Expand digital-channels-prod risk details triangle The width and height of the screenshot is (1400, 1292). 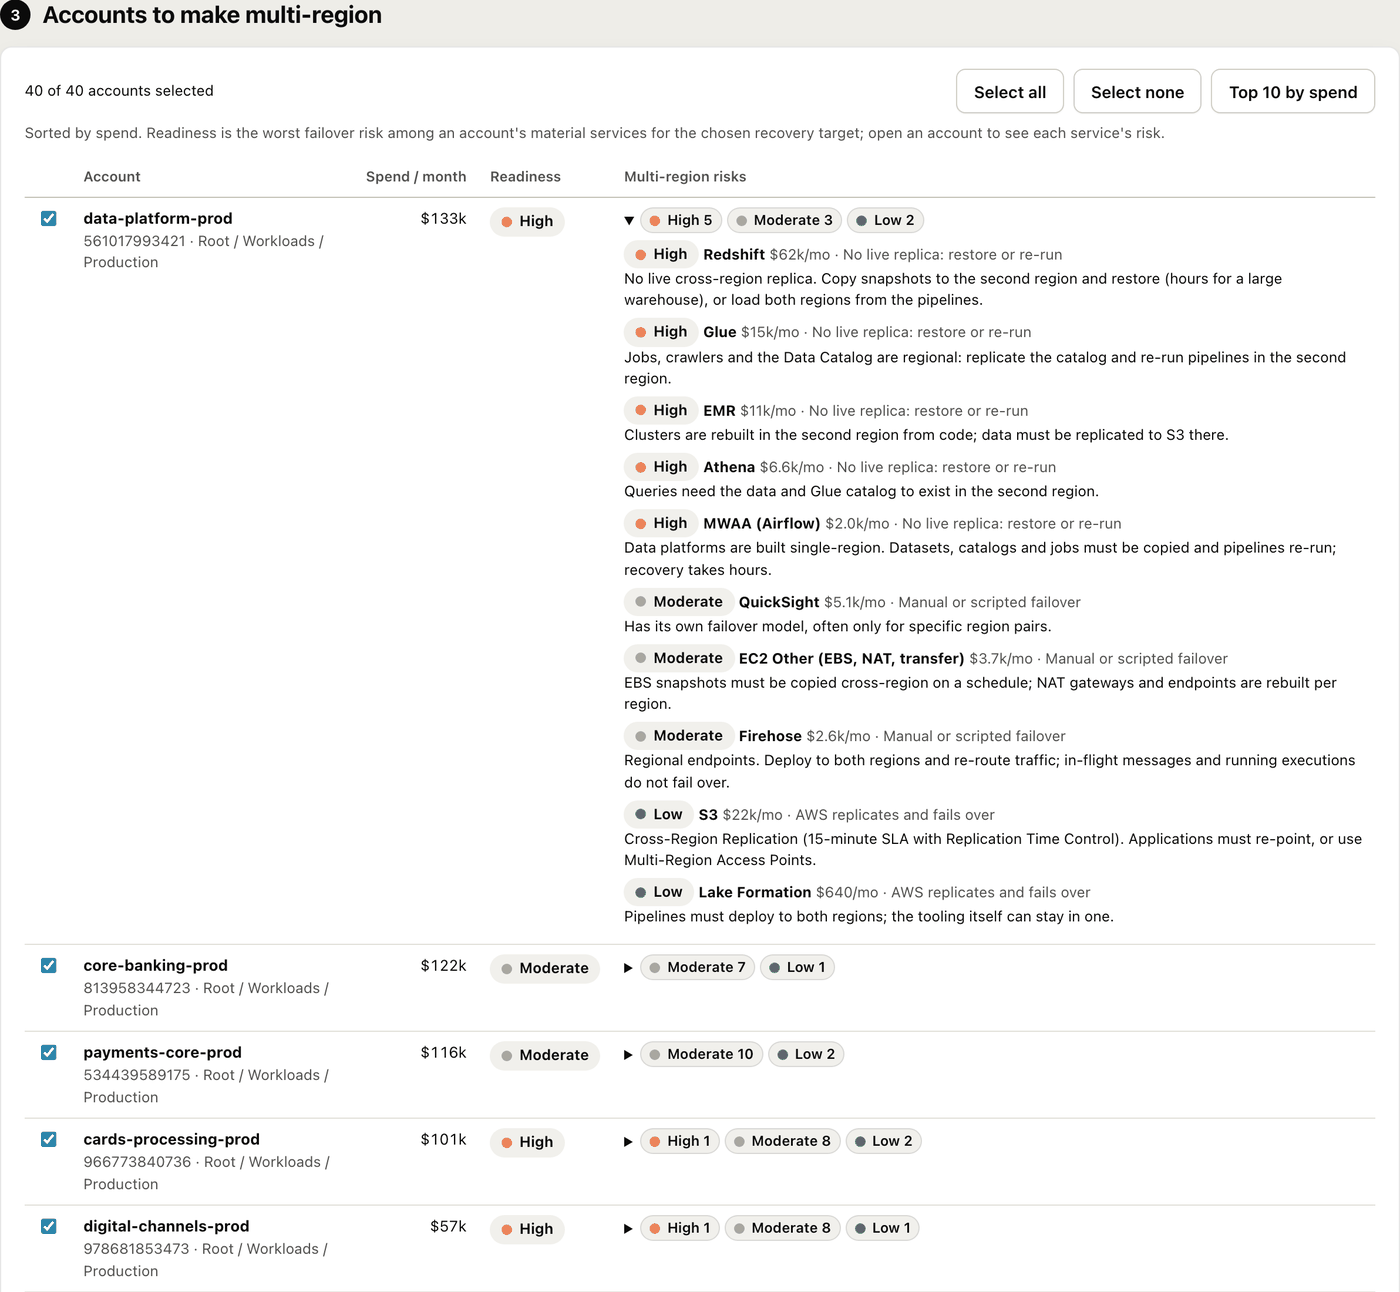pos(628,1229)
